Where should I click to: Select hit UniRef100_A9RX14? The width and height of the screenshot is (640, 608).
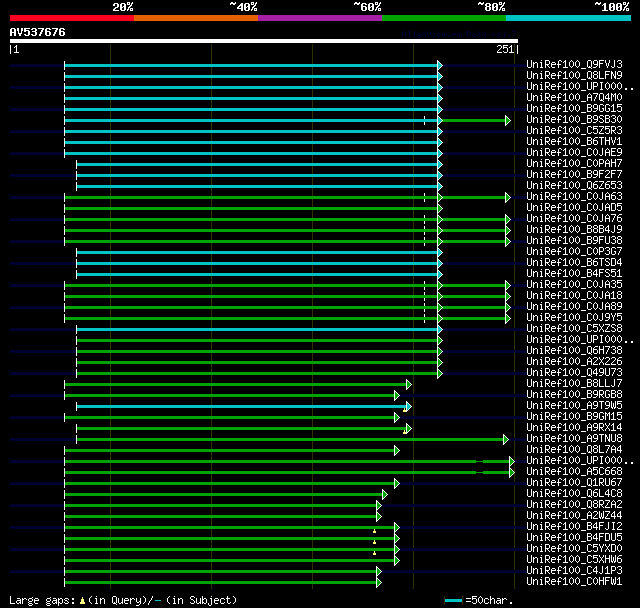pos(574,428)
